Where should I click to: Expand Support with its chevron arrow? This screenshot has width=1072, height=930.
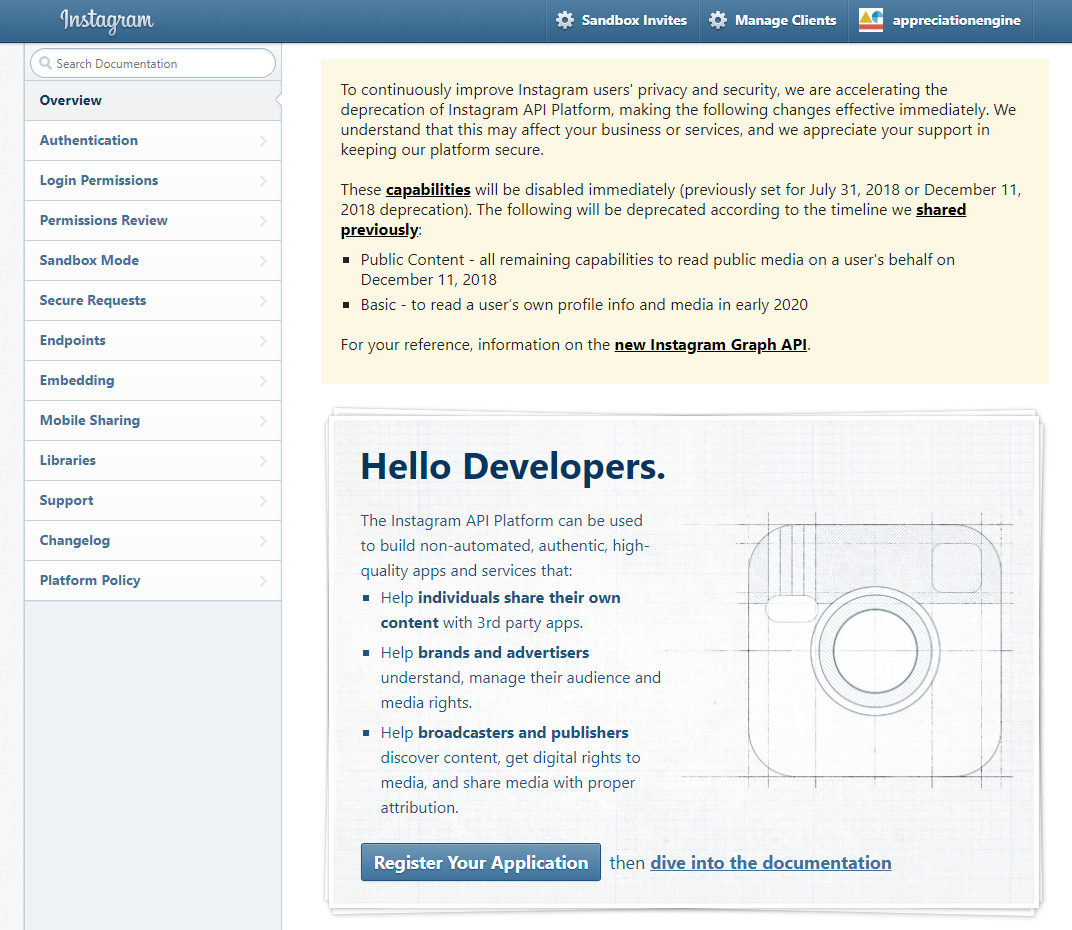(x=263, y=501)
